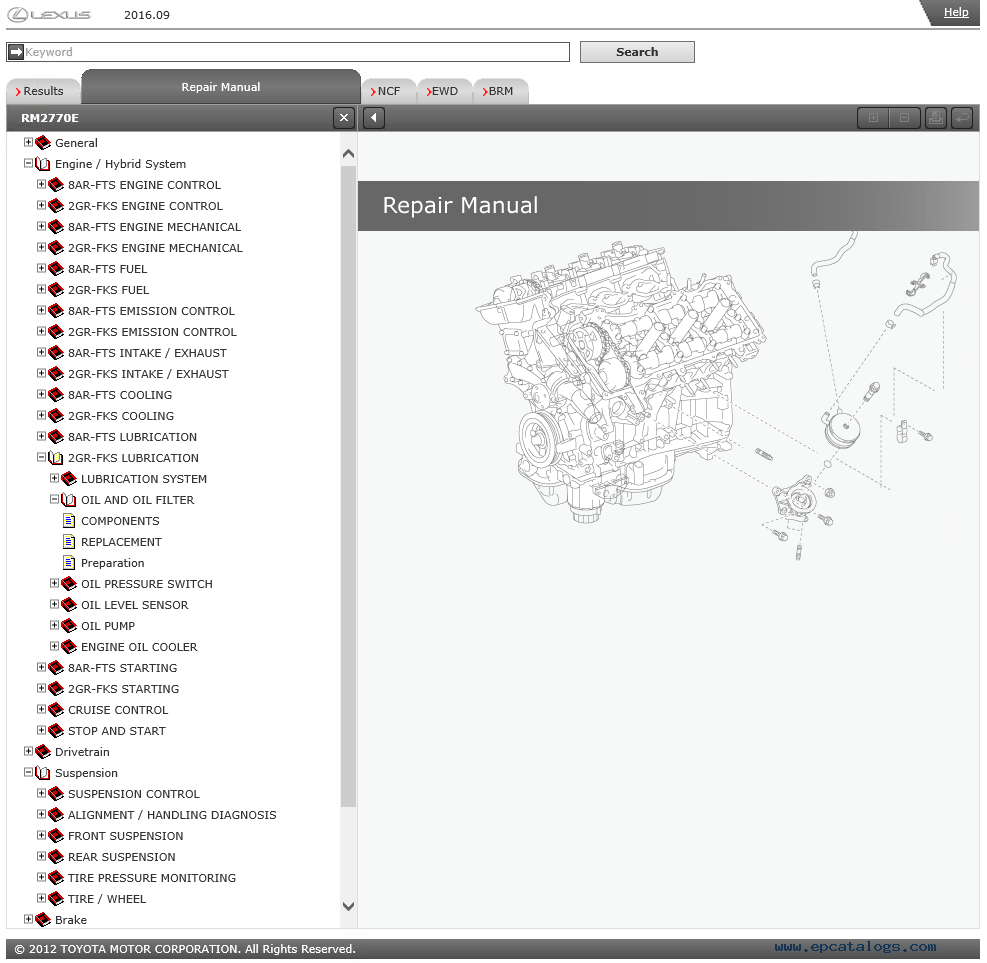Expand the OIL PRESSURE SWITCH node

click(54, 583)
